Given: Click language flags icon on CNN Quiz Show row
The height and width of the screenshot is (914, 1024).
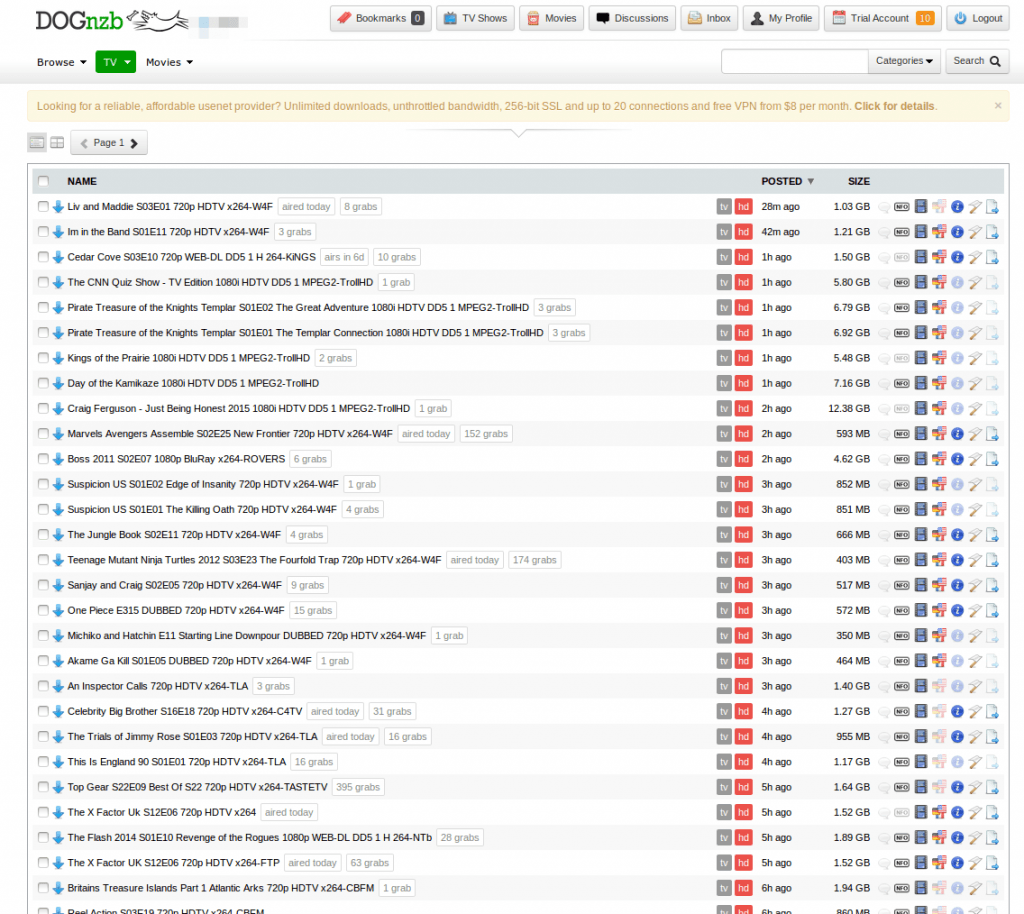Looking at the screenshot, I should [x=939, y=283].
